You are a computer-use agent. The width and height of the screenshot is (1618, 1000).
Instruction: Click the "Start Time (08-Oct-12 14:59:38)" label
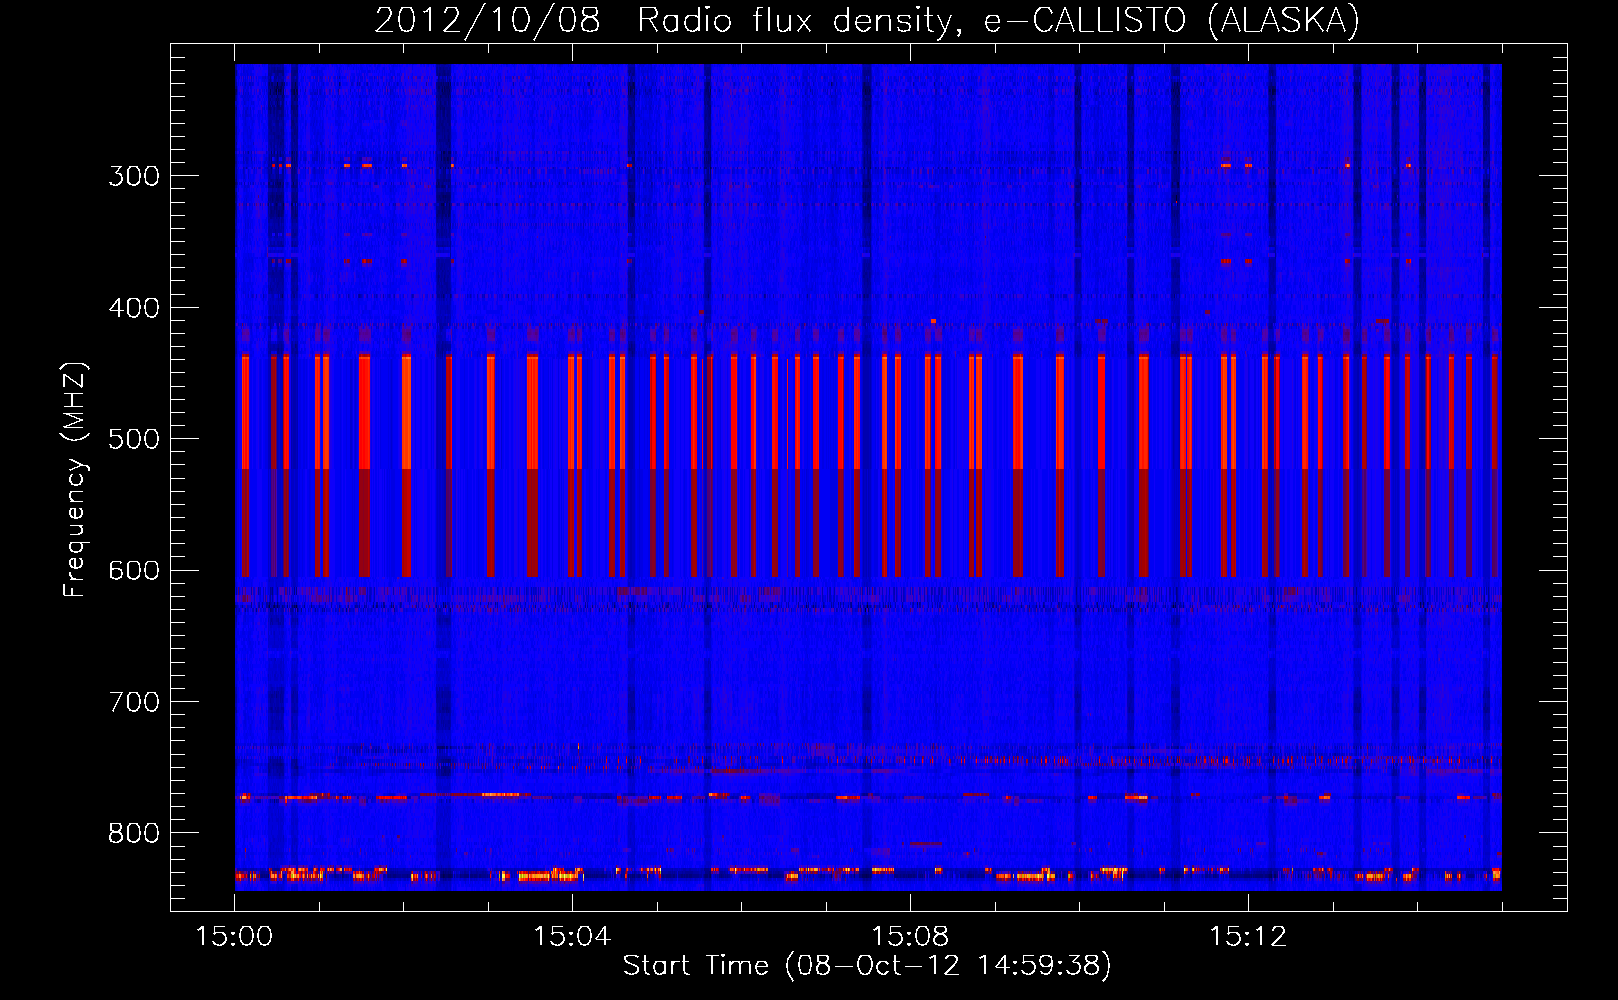(867, 965)
